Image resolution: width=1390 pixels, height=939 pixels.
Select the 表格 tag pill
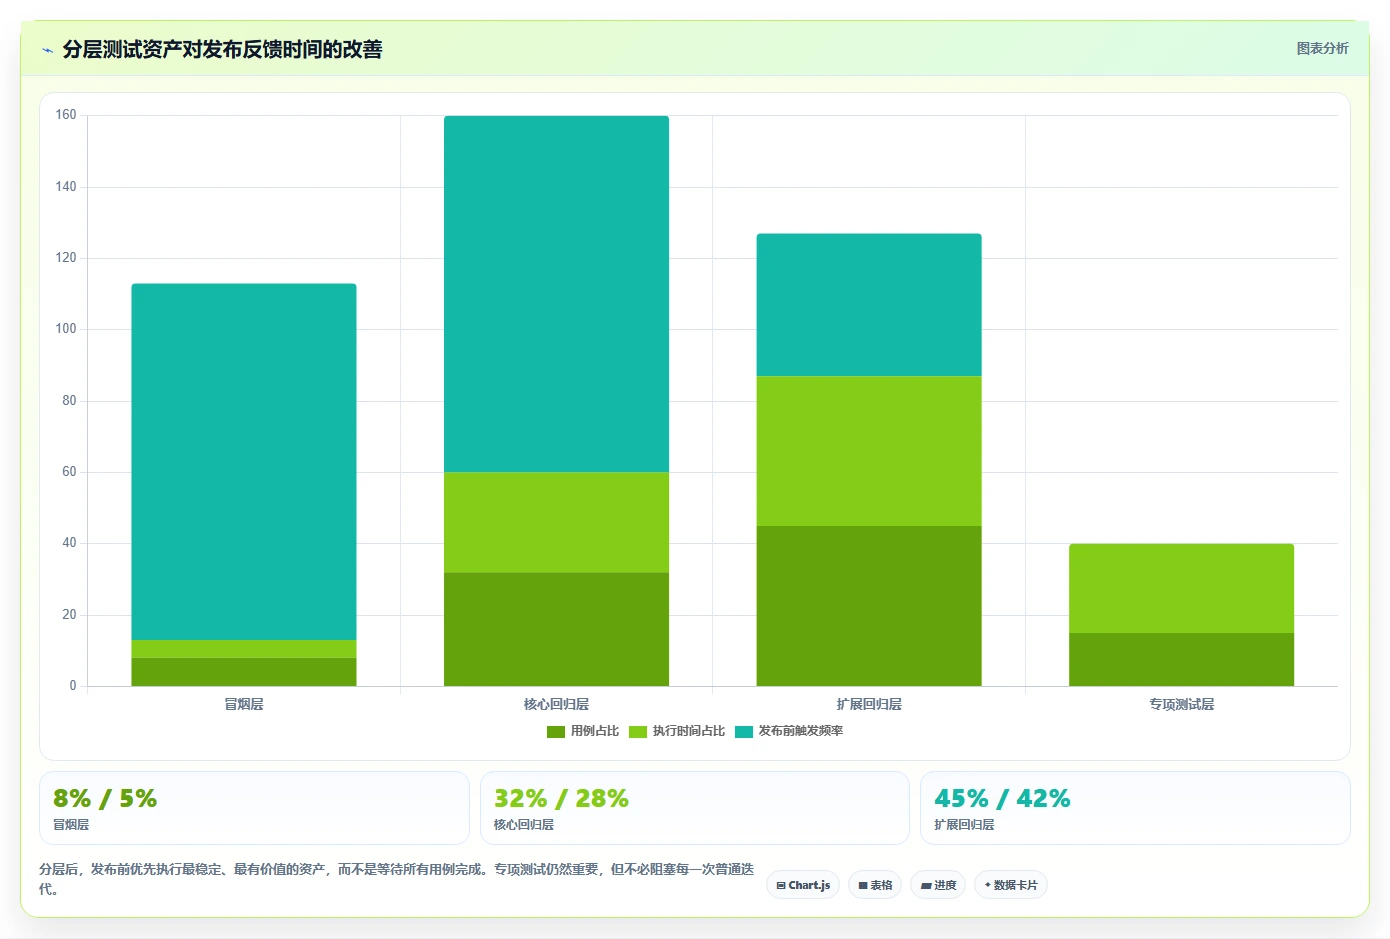coord(875,885)
